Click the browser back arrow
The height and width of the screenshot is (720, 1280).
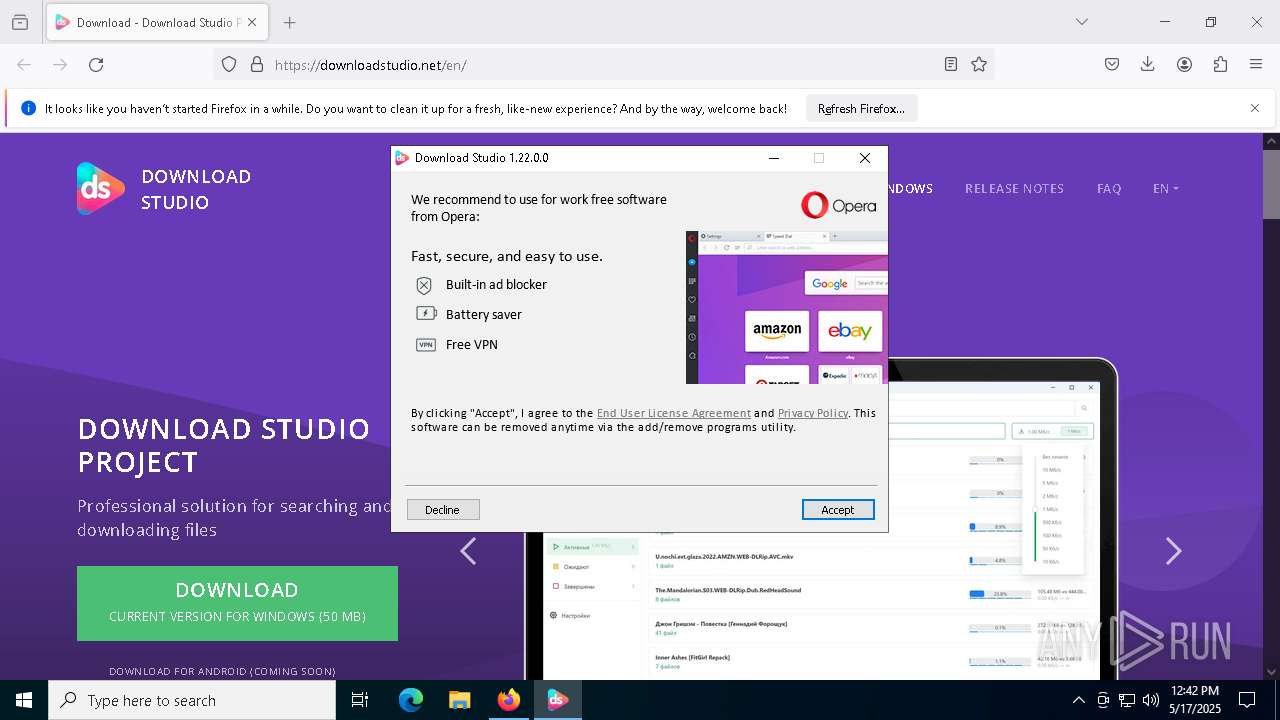[24, 64]
